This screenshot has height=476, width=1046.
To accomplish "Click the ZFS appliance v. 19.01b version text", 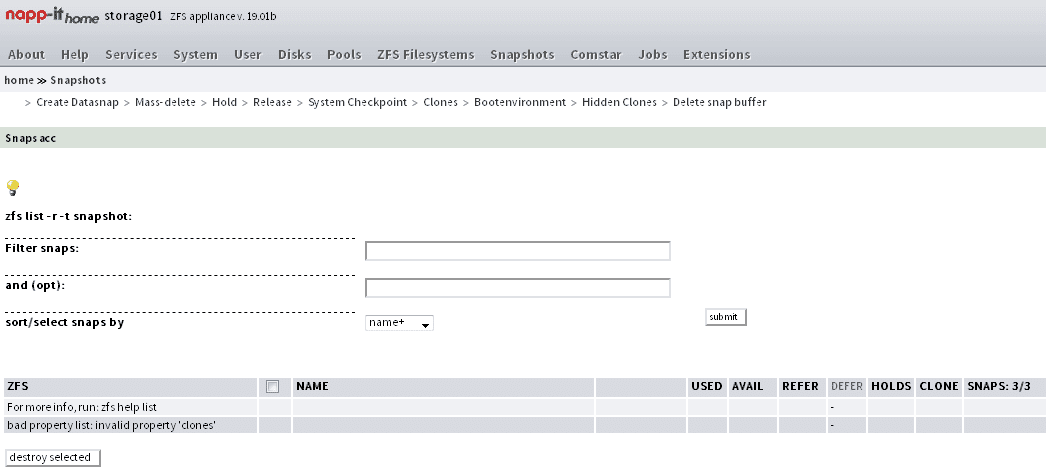I will (223, 16).
